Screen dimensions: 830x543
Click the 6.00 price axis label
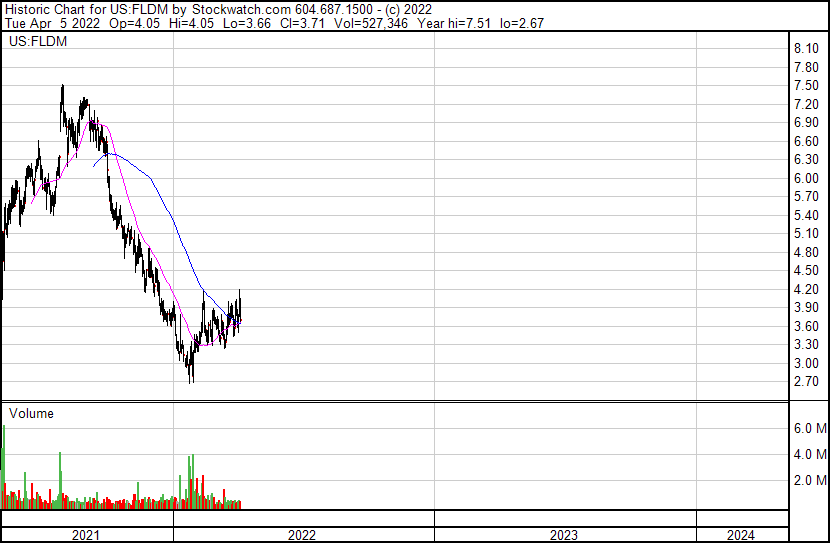806,178
